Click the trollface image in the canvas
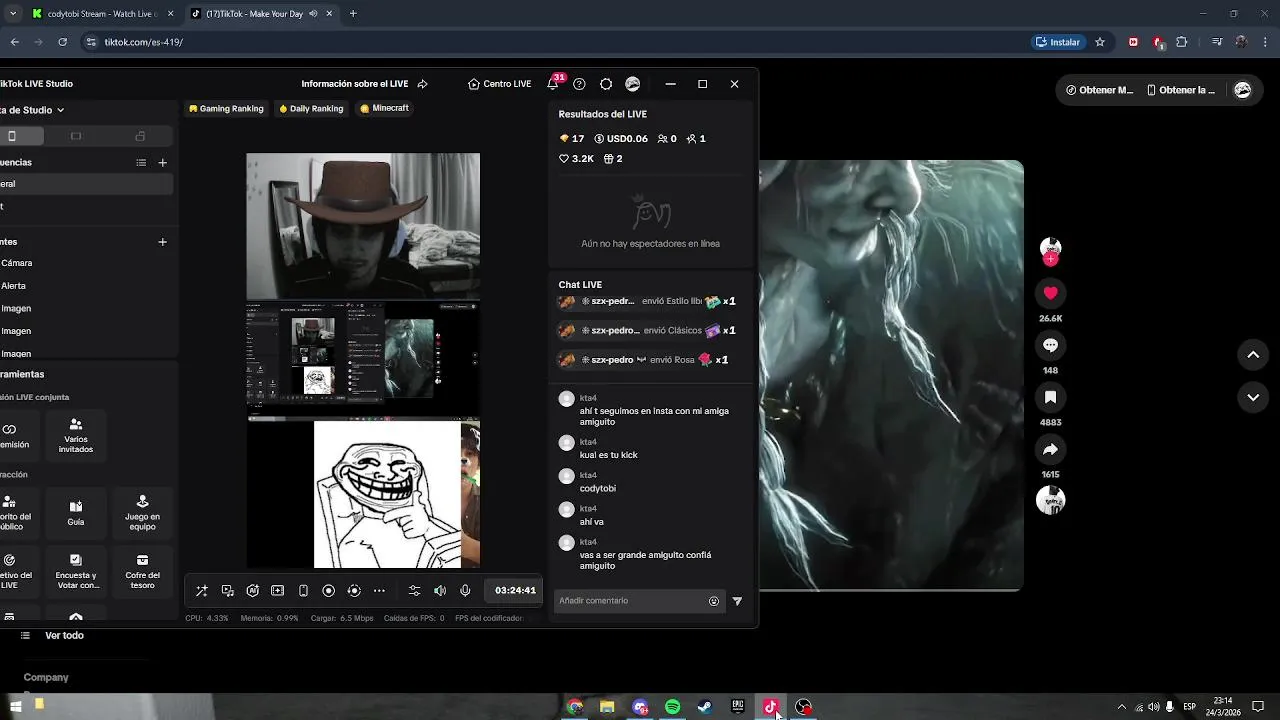This screenshot has height=720, width=1280. click(x=387, y=494)
